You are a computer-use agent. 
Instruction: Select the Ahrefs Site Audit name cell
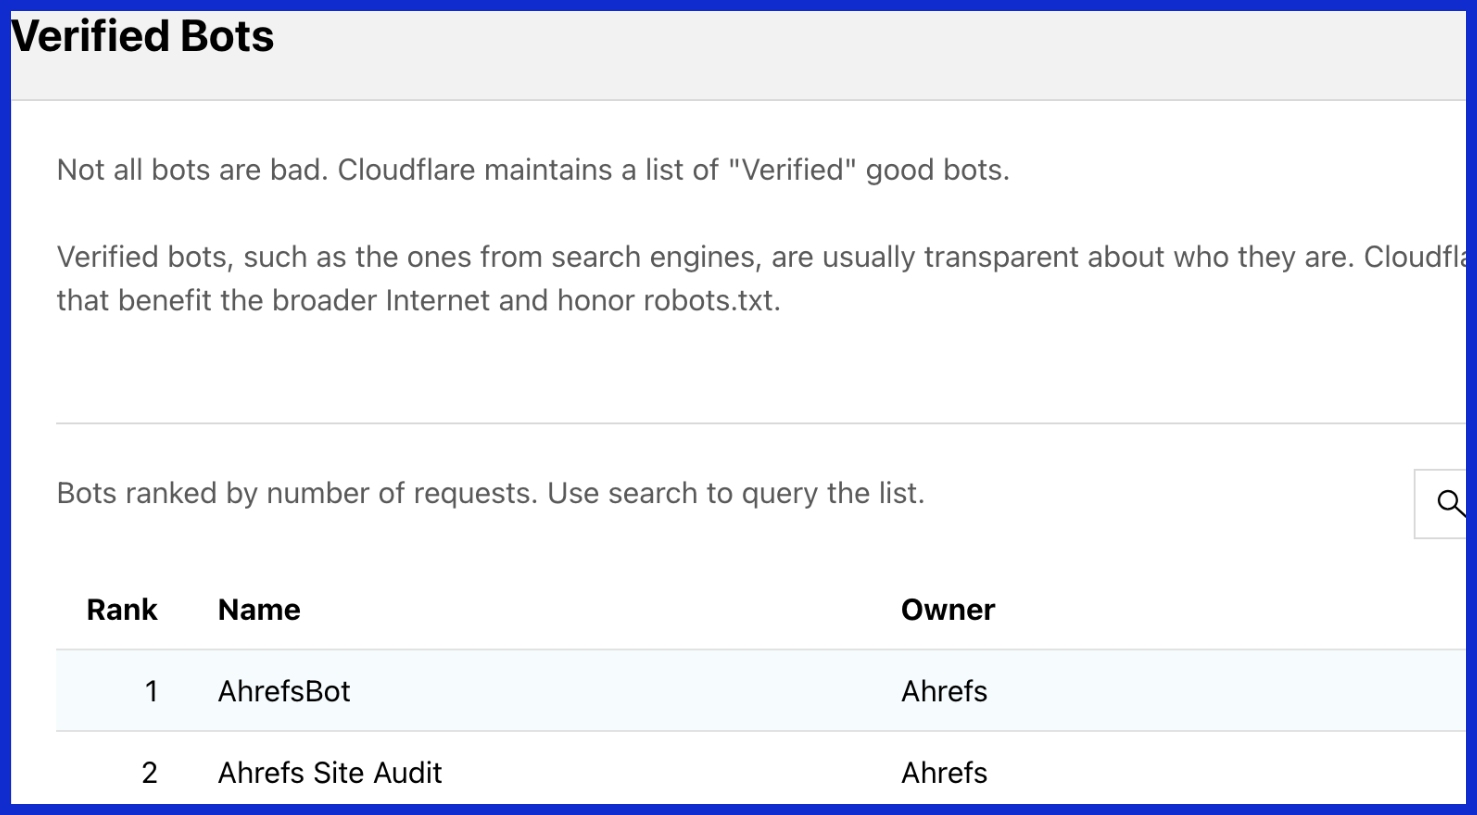330,772
